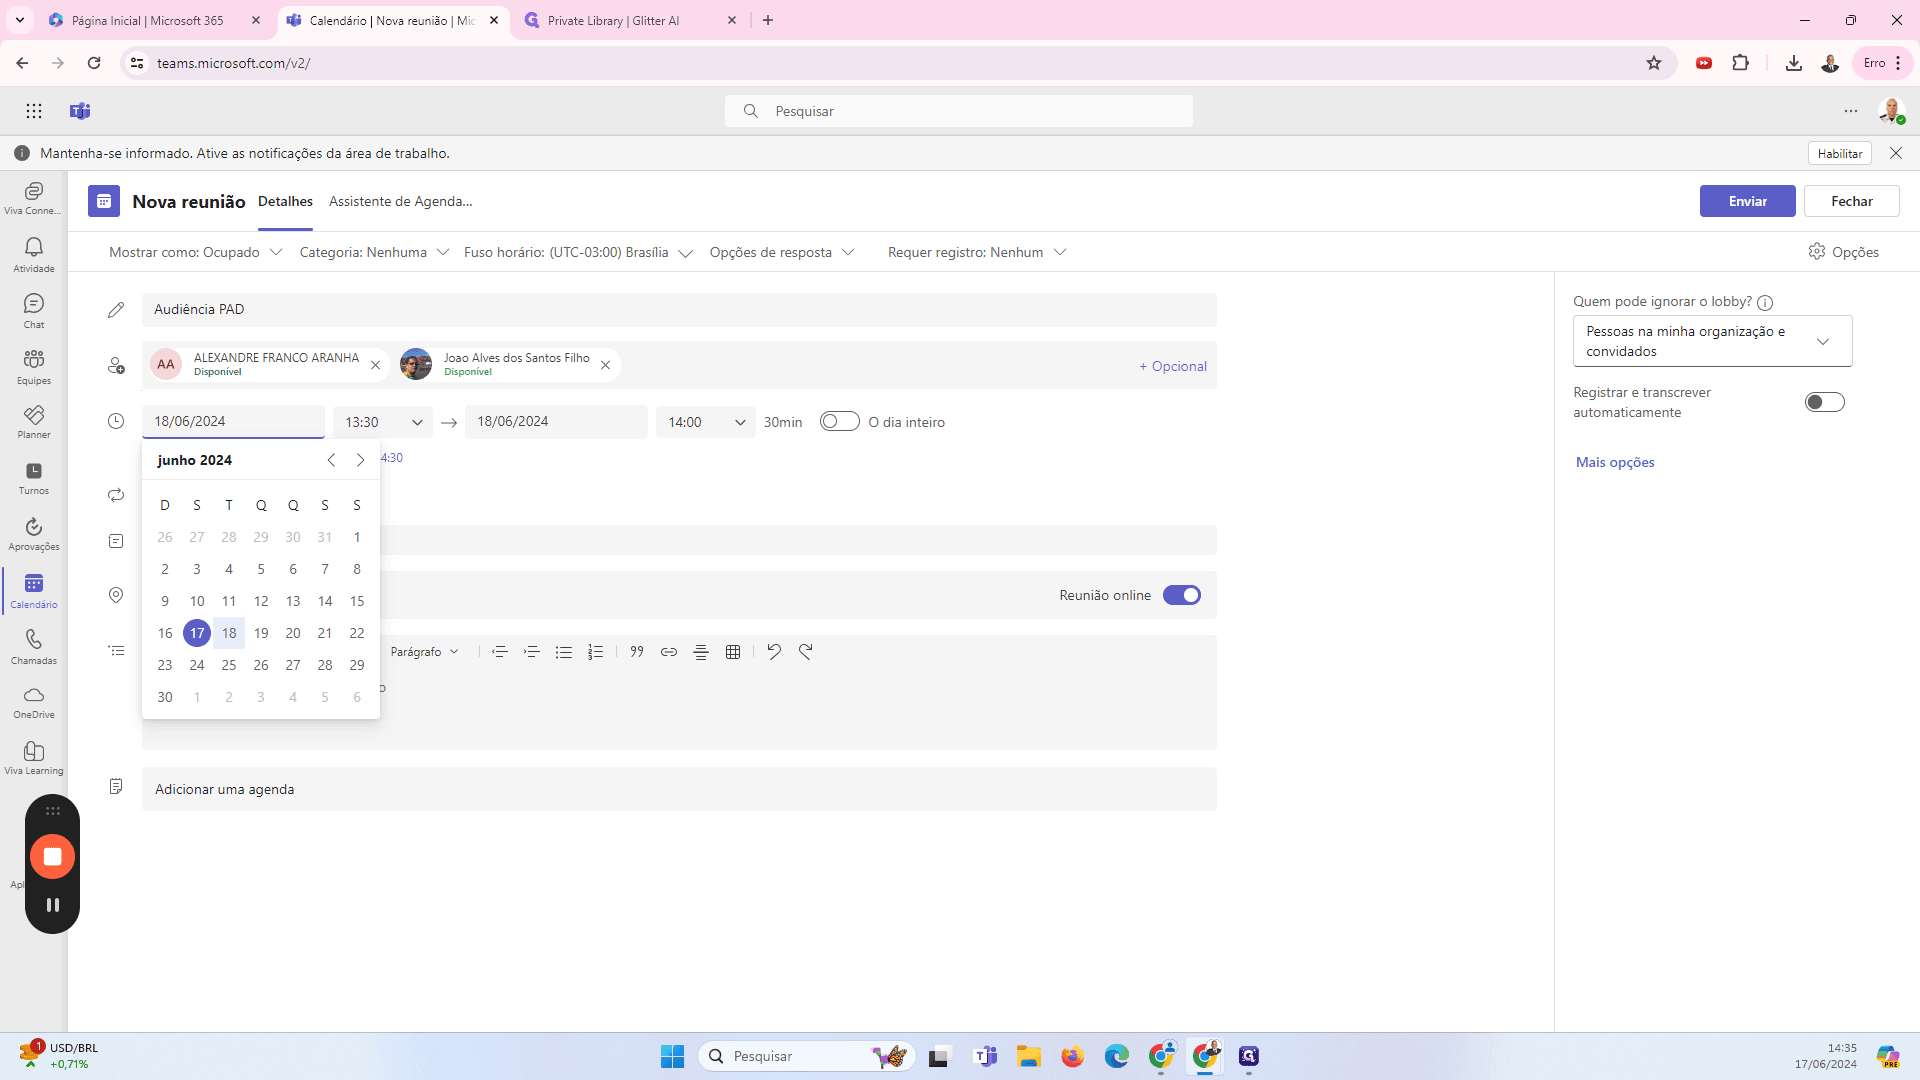The width and height of the screenshot is (1920, 1080).
Task: Open Turnos in the sidebar
Action: pos(33,478)
